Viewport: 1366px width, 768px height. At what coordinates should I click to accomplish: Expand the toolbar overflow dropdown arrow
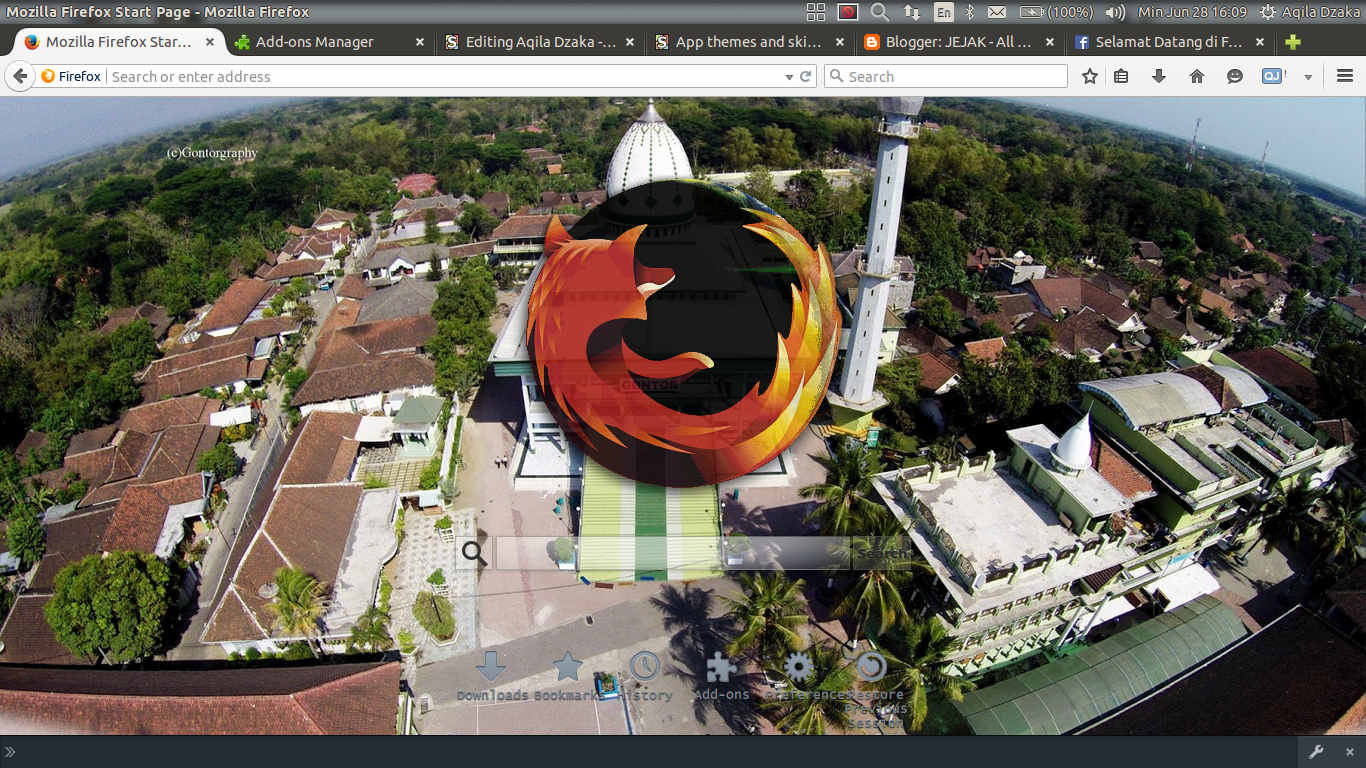[1307, 76]
